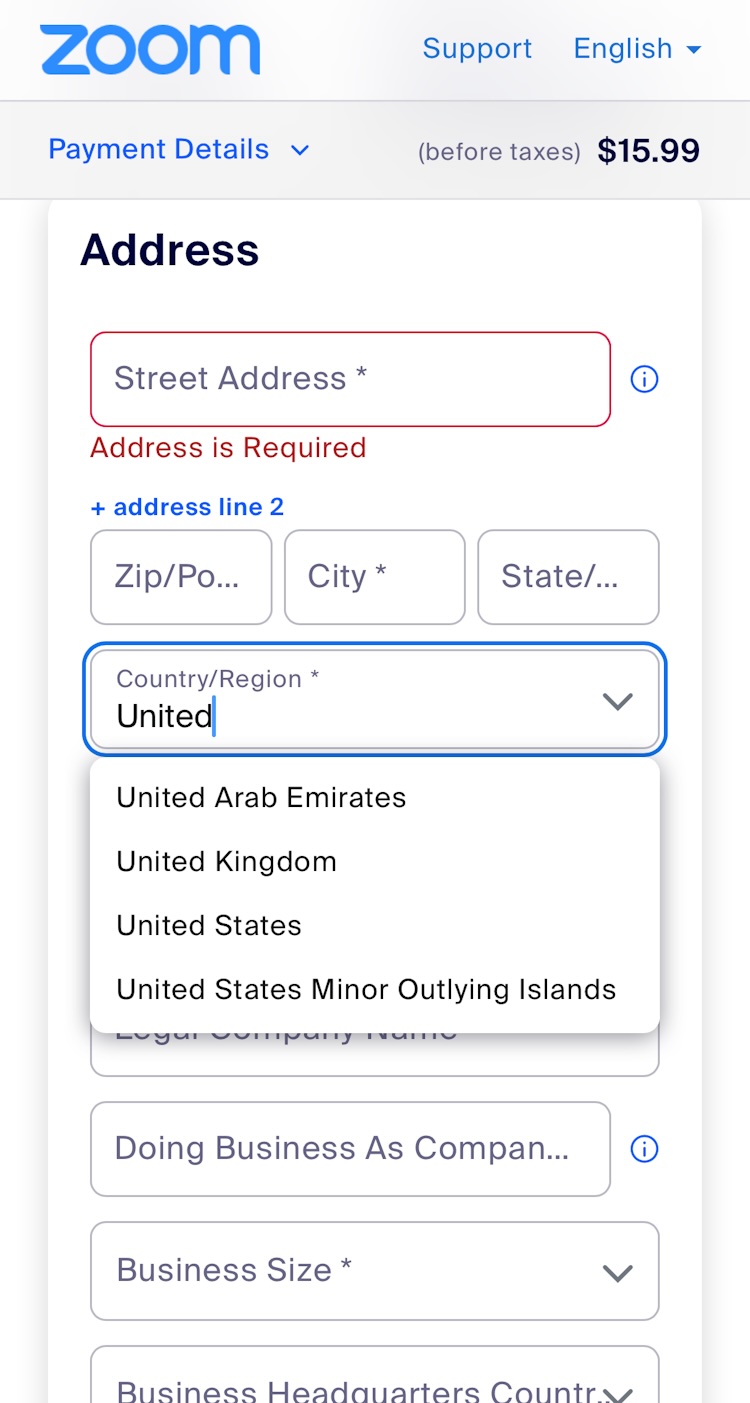Image resolution: width=750 pixels, height=1403 pixels.
Task: Click the Zoom logo
Action: click(x=150, y=50)
